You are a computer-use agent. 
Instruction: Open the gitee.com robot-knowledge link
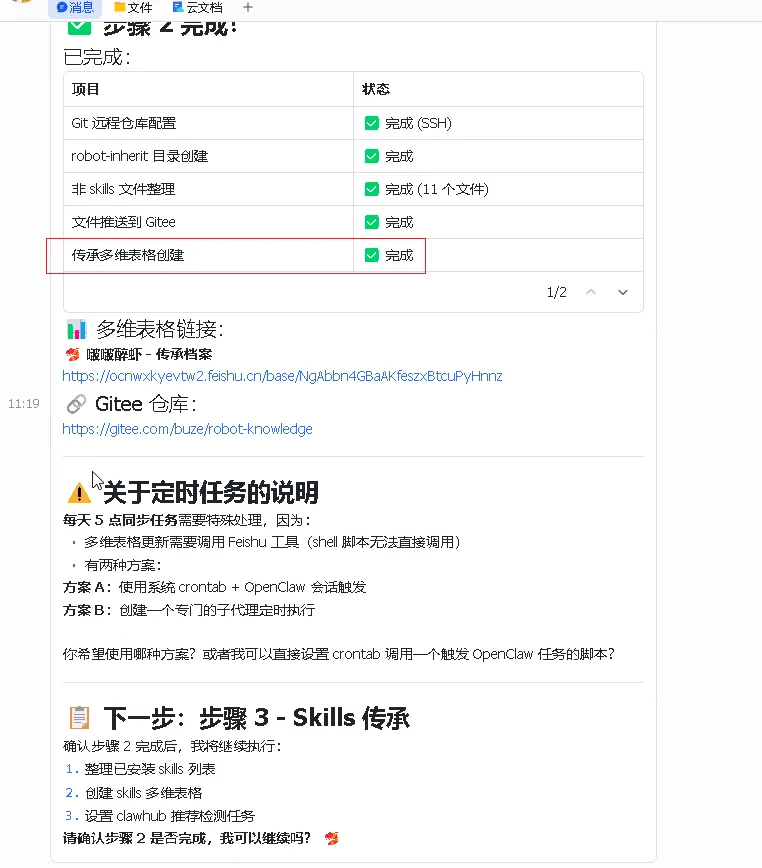pyautogui.click(x=187, y=429)
